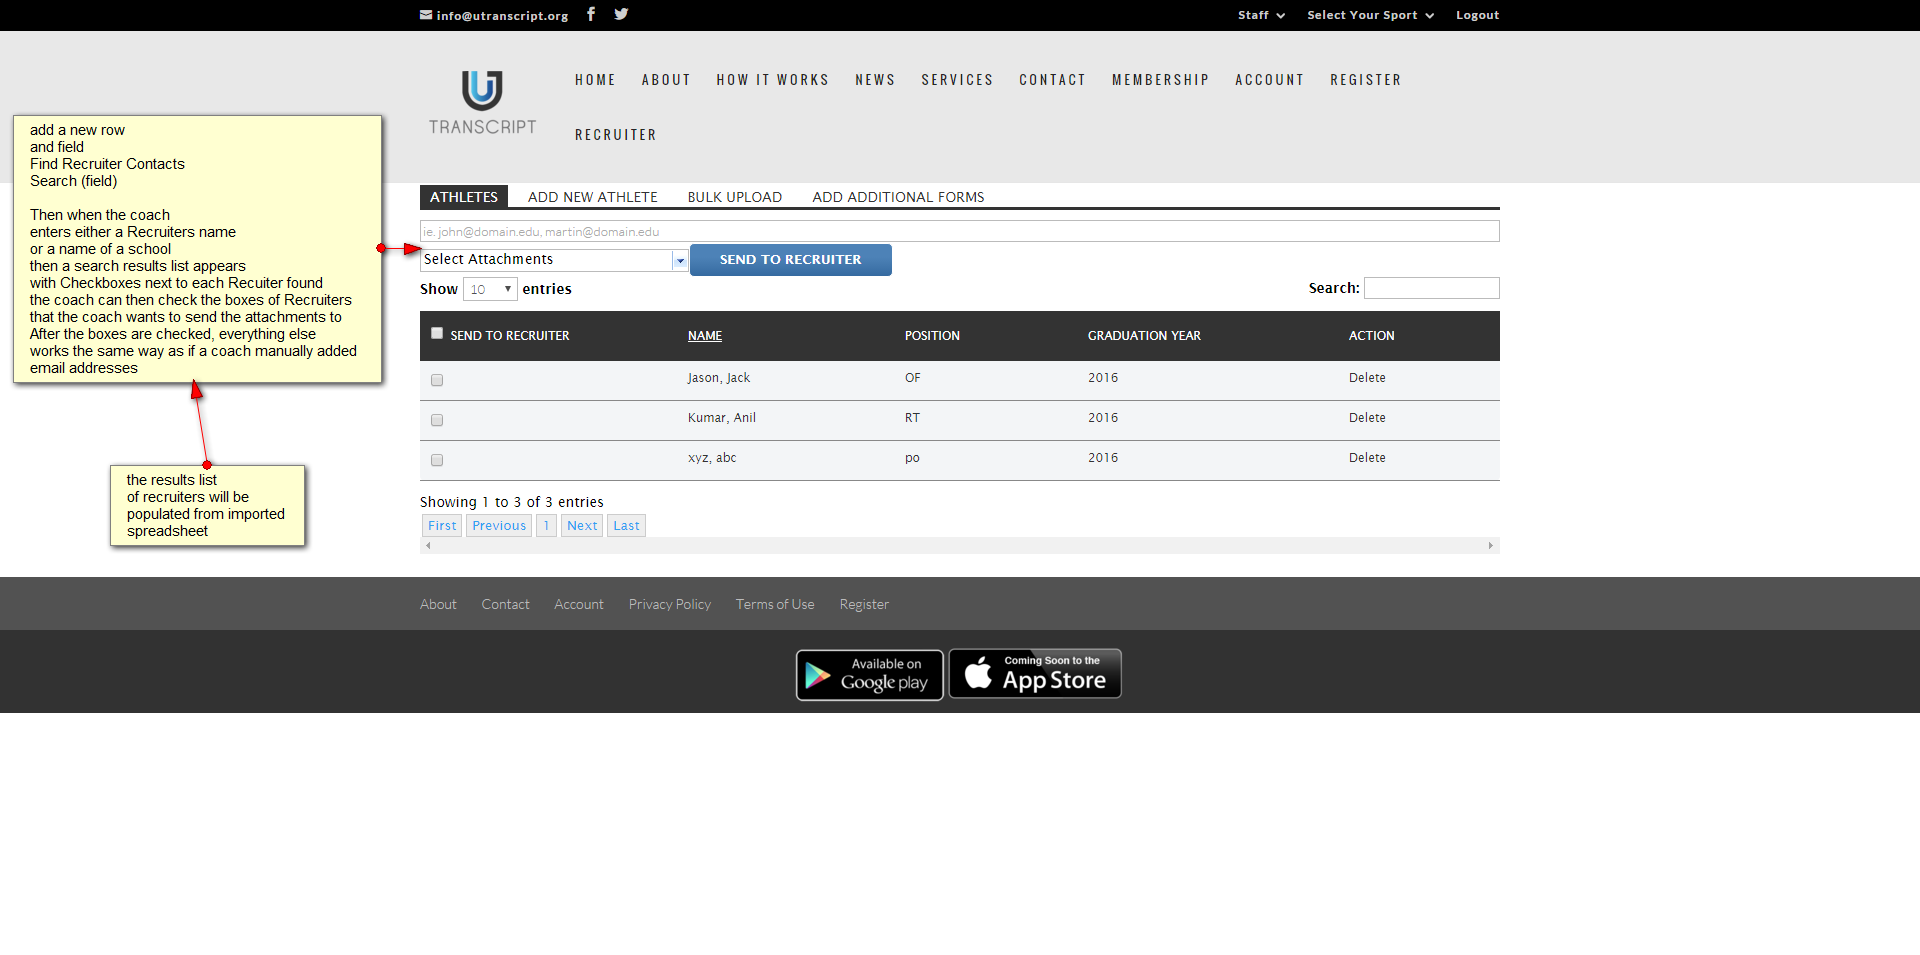1920x955 pixels.
Task: Click the horizontal table scrollbar
Action: coord(960,546)
